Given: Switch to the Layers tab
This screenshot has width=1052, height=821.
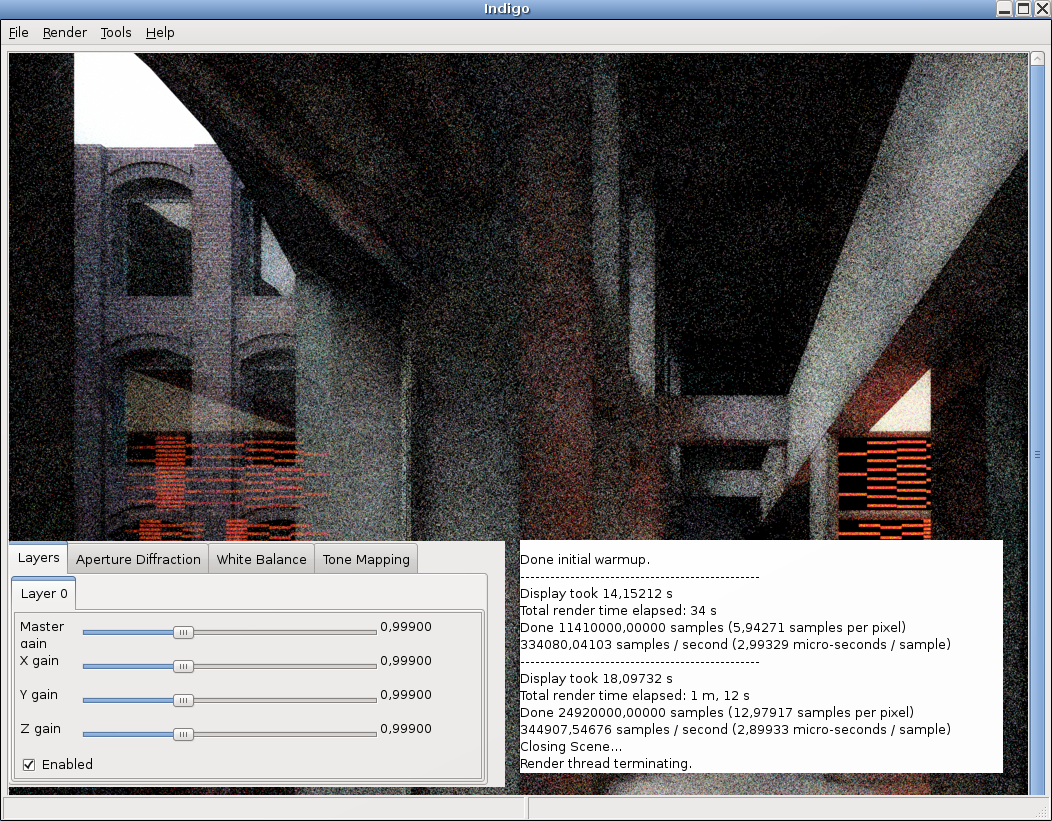Looking at the screenshot, I should point(38,558).
